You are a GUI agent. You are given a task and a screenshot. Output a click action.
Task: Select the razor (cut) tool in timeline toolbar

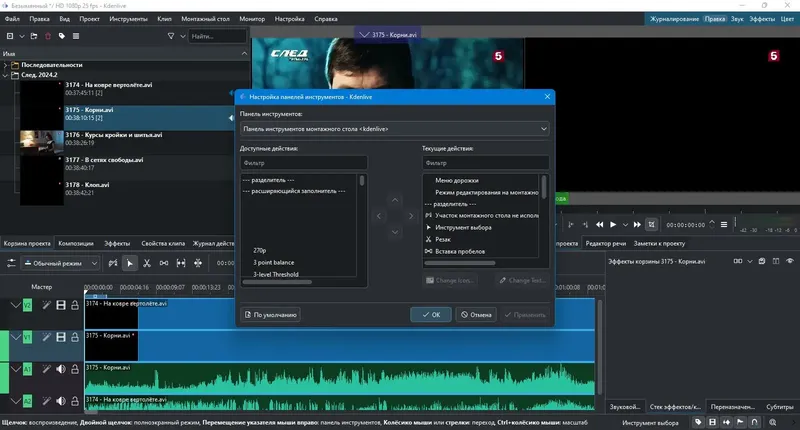(x=147, y=263)
